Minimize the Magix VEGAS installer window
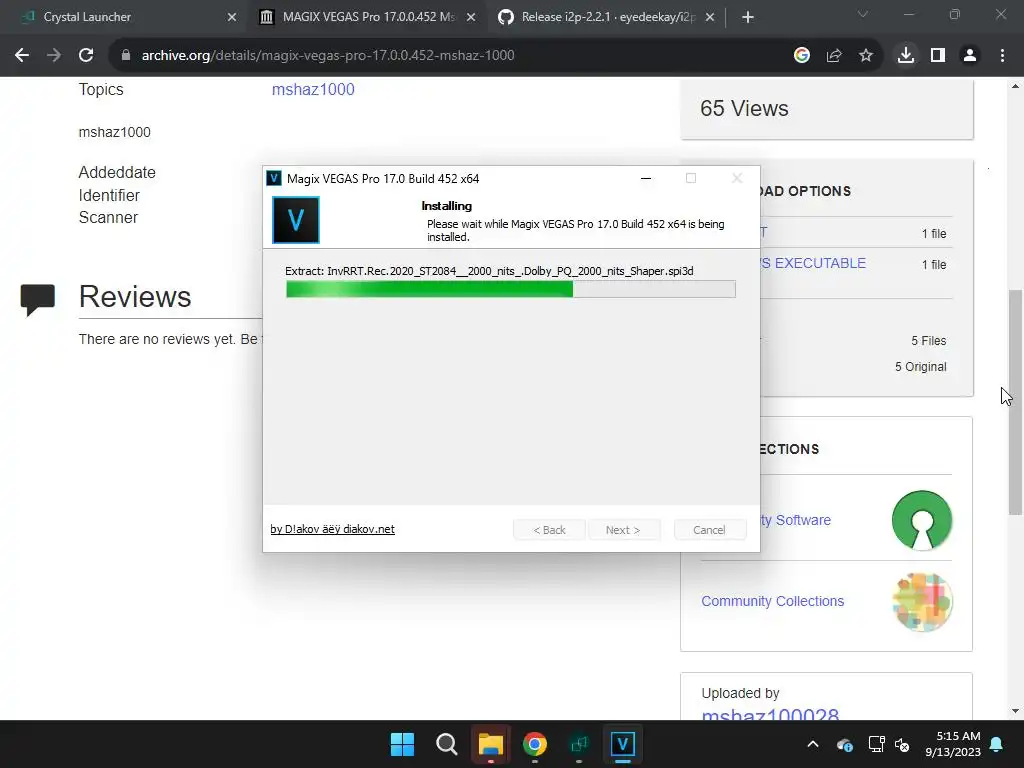 point(646,178)
